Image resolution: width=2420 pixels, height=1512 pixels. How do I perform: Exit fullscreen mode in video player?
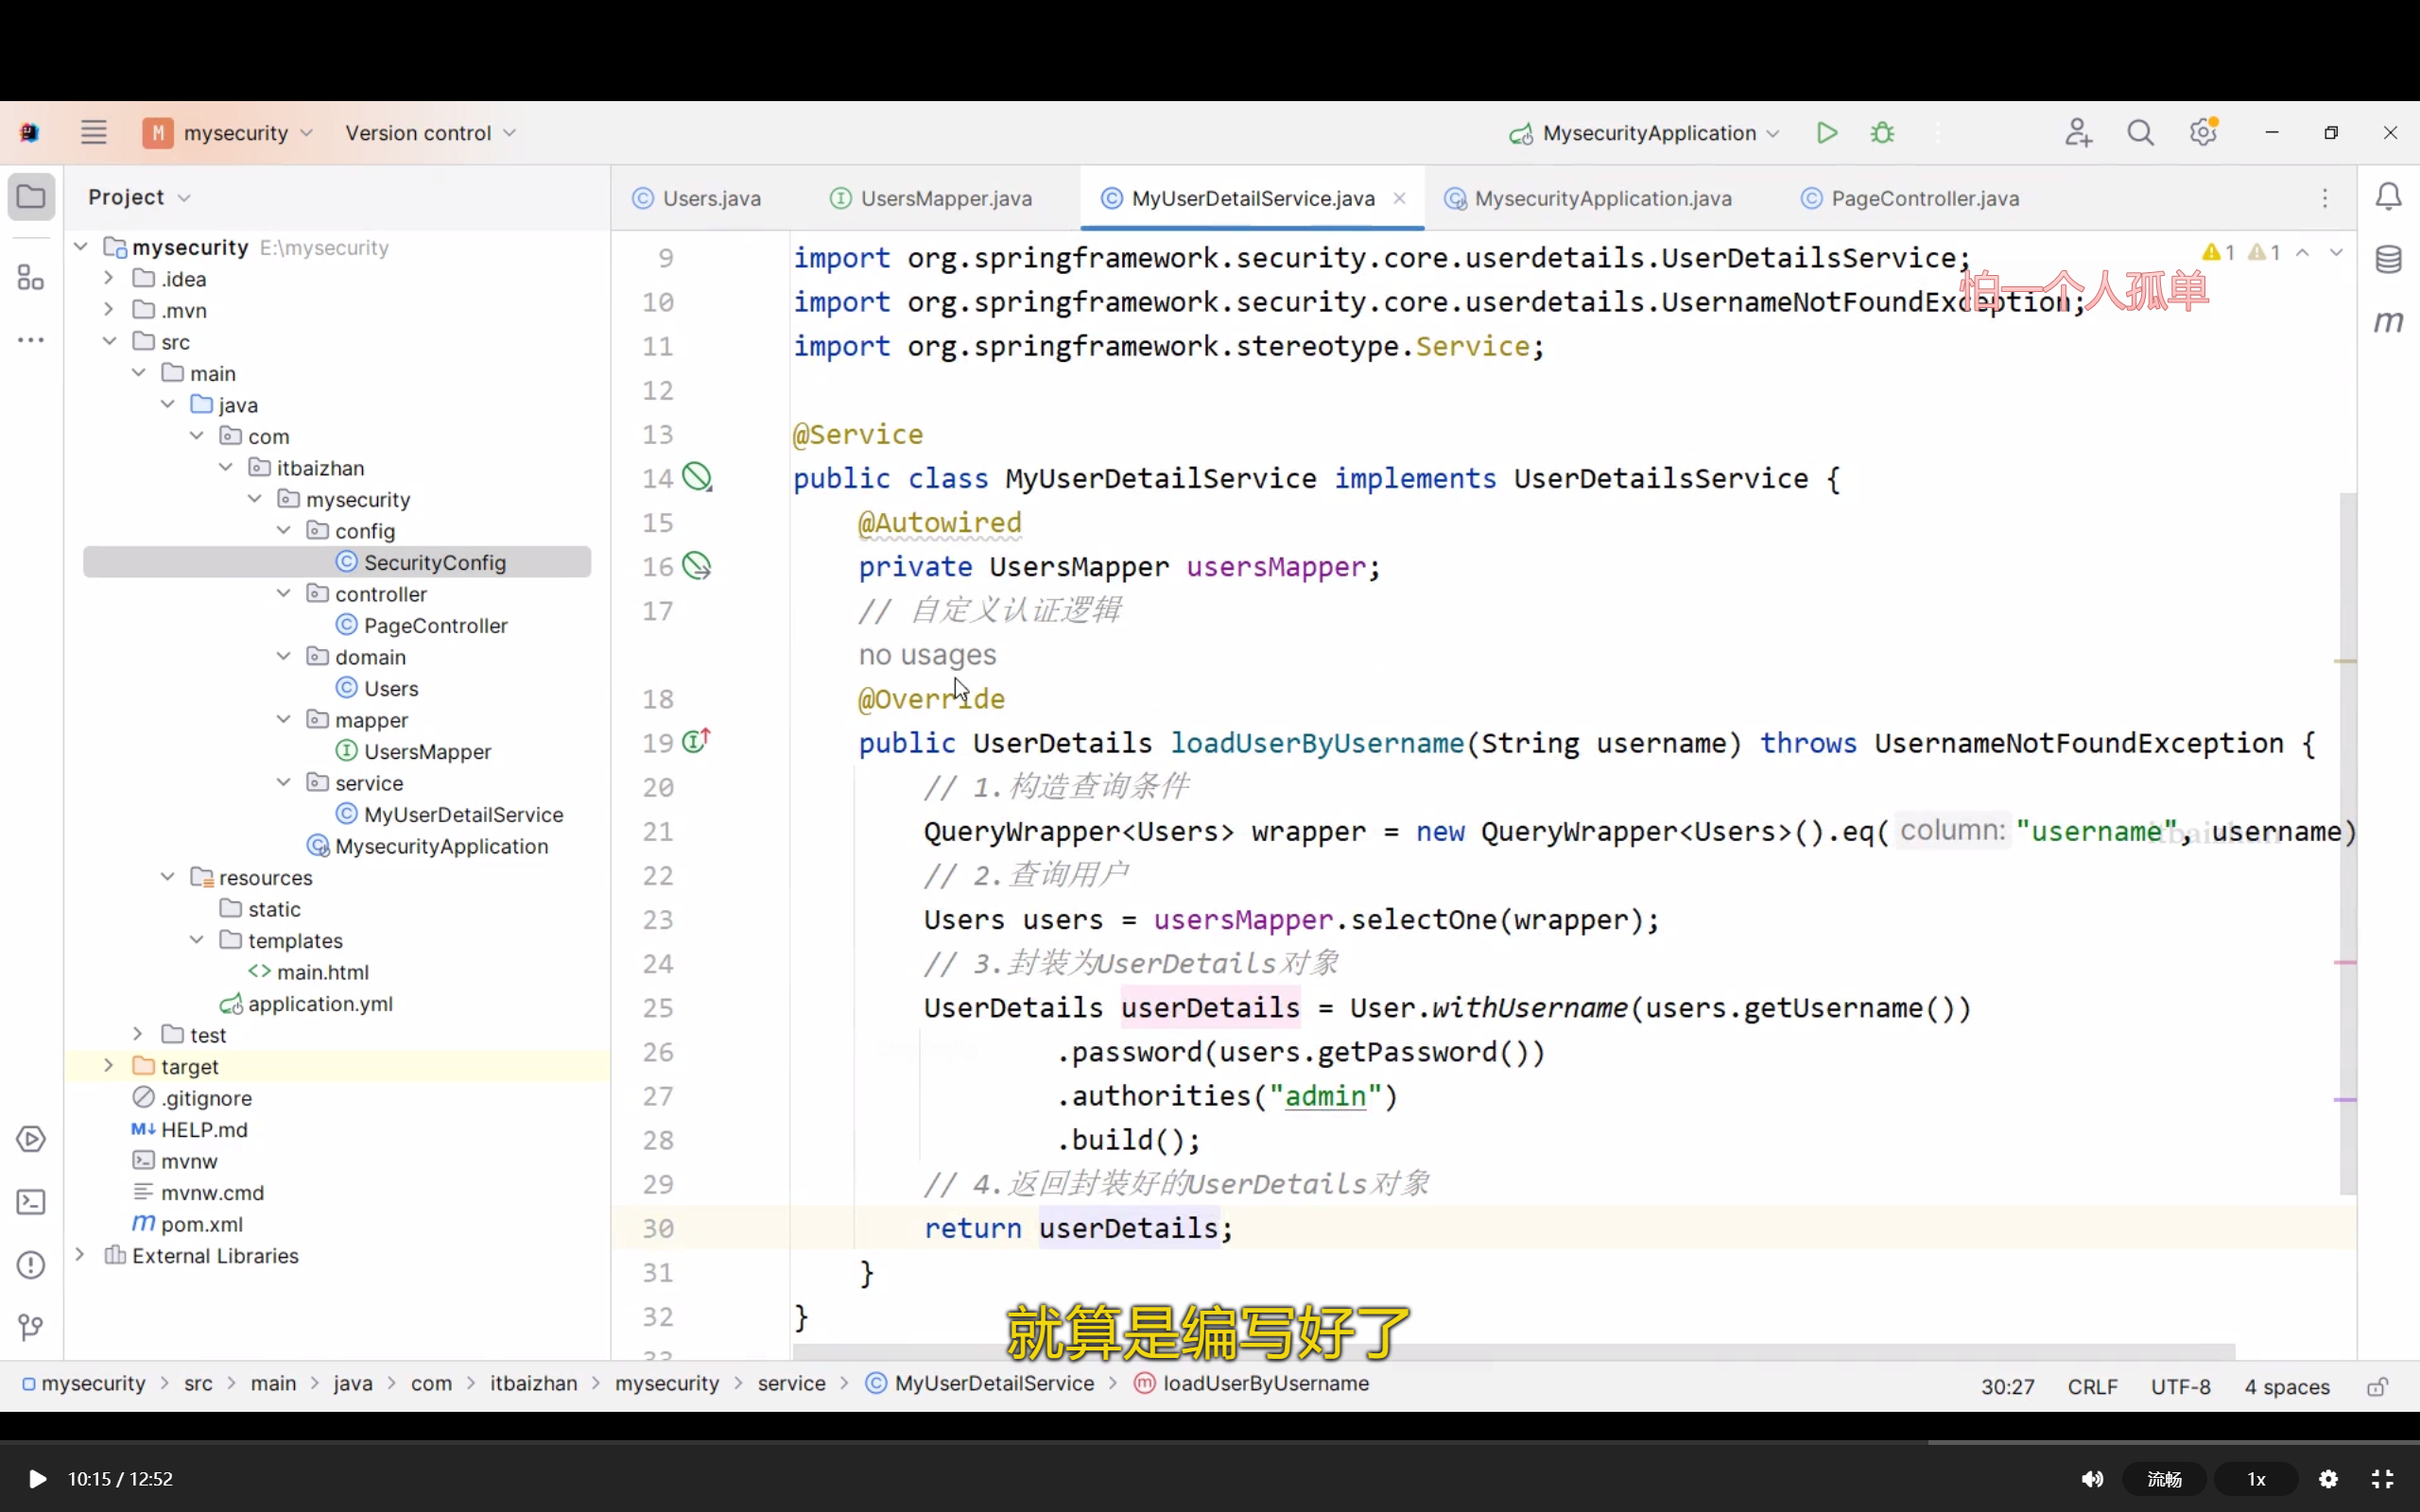click(2383, 1479)
